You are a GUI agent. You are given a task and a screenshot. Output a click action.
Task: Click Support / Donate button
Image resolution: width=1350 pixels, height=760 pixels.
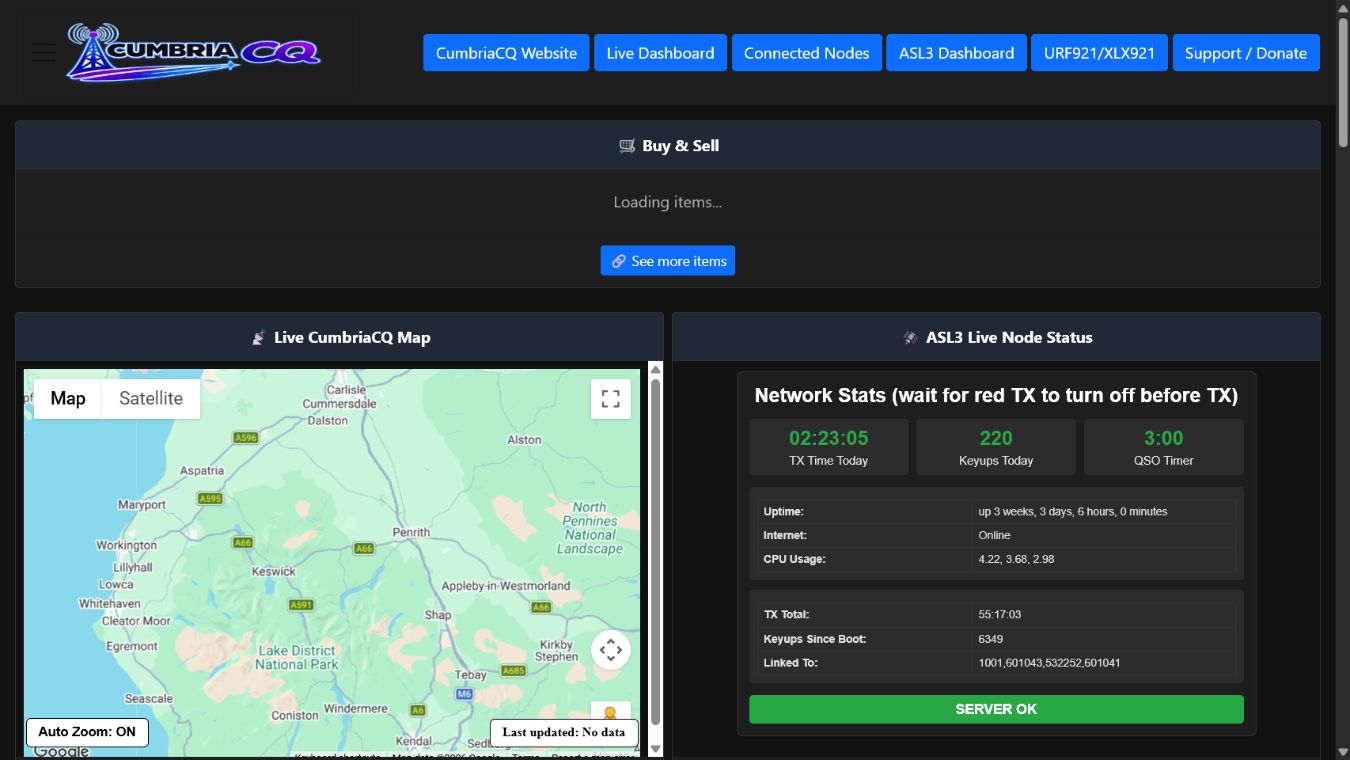pos(1246,53)
